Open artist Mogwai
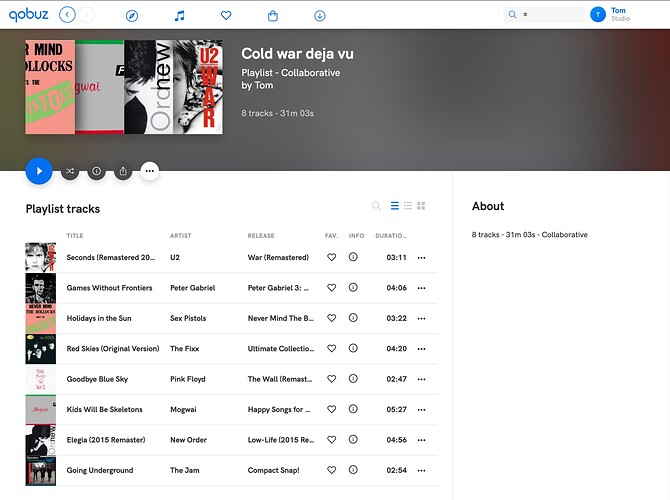670x500 pixels. [x=183, y=409]
